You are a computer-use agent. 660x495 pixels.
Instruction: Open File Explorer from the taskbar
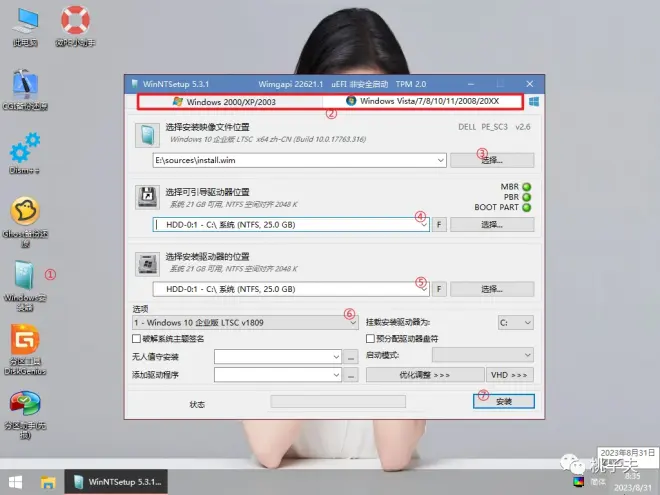click(x=48, y=482)
